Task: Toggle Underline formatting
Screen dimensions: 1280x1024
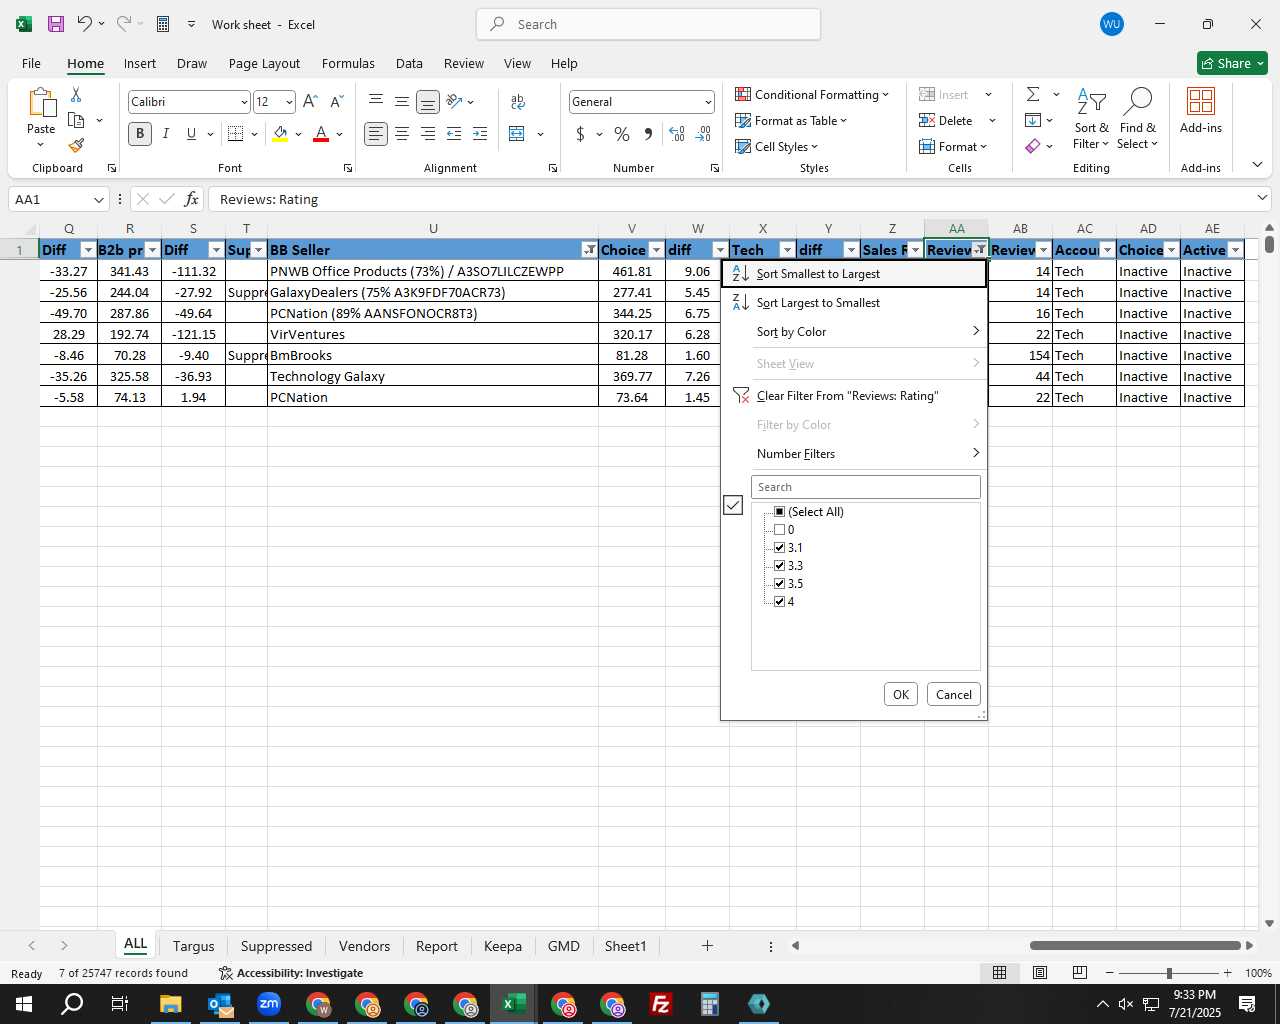Action: 191,133
